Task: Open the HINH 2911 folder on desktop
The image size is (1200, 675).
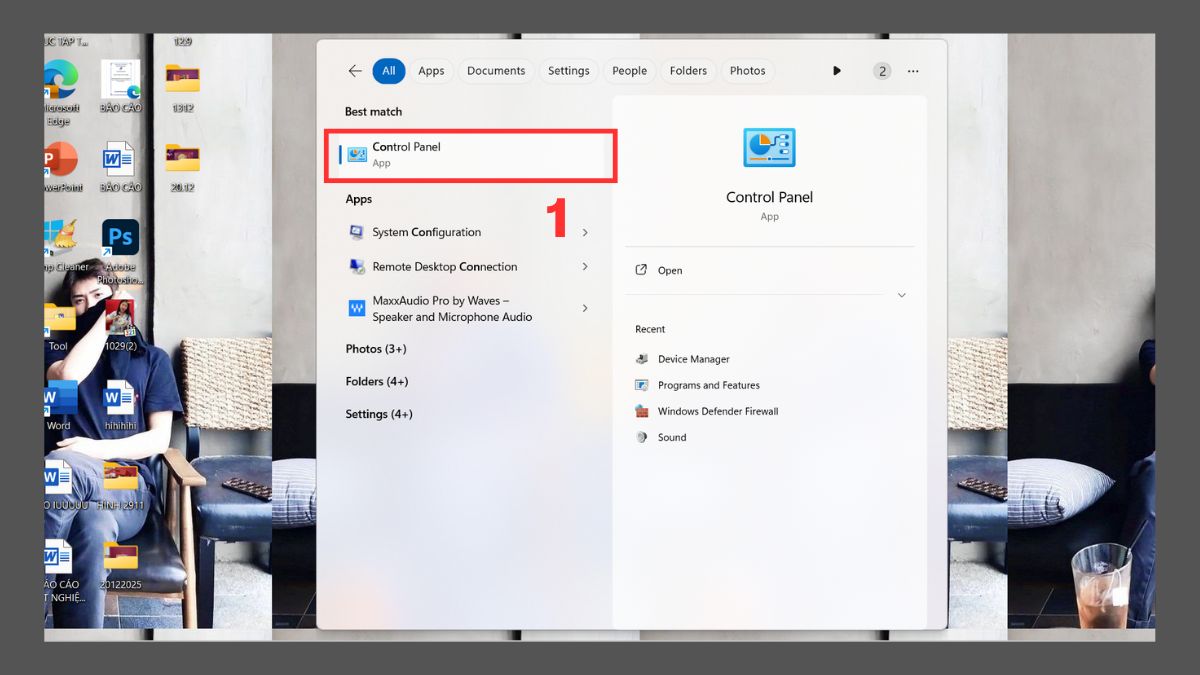Action: click(x=121, y=486)
